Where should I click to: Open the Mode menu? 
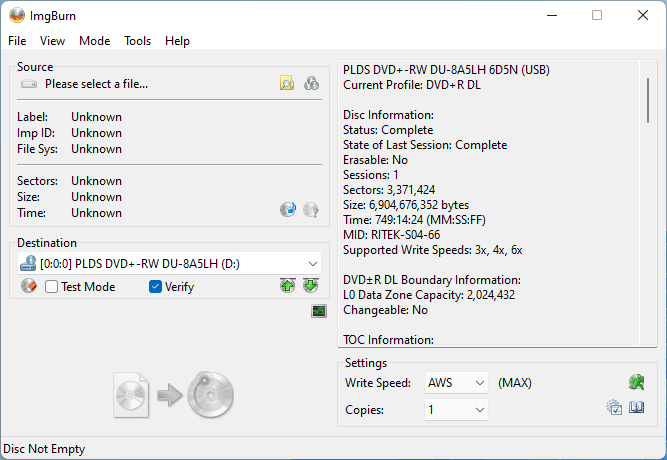point(95,41)
